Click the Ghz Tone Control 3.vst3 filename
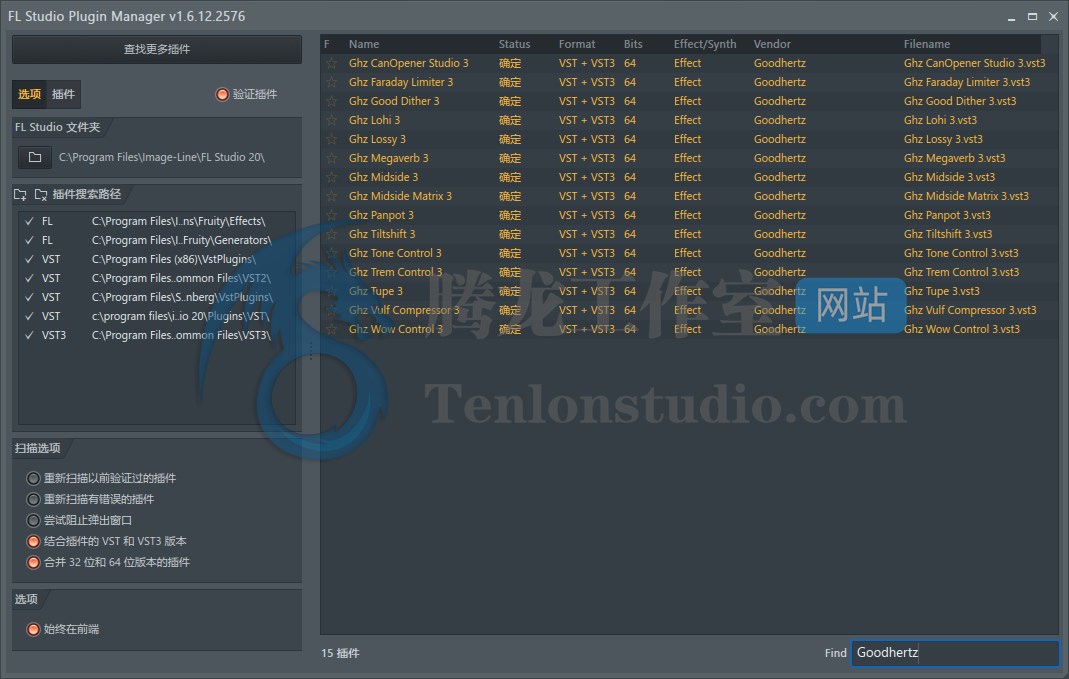Viewport: 1069px width, 679px height. click(x=961, y=254)
